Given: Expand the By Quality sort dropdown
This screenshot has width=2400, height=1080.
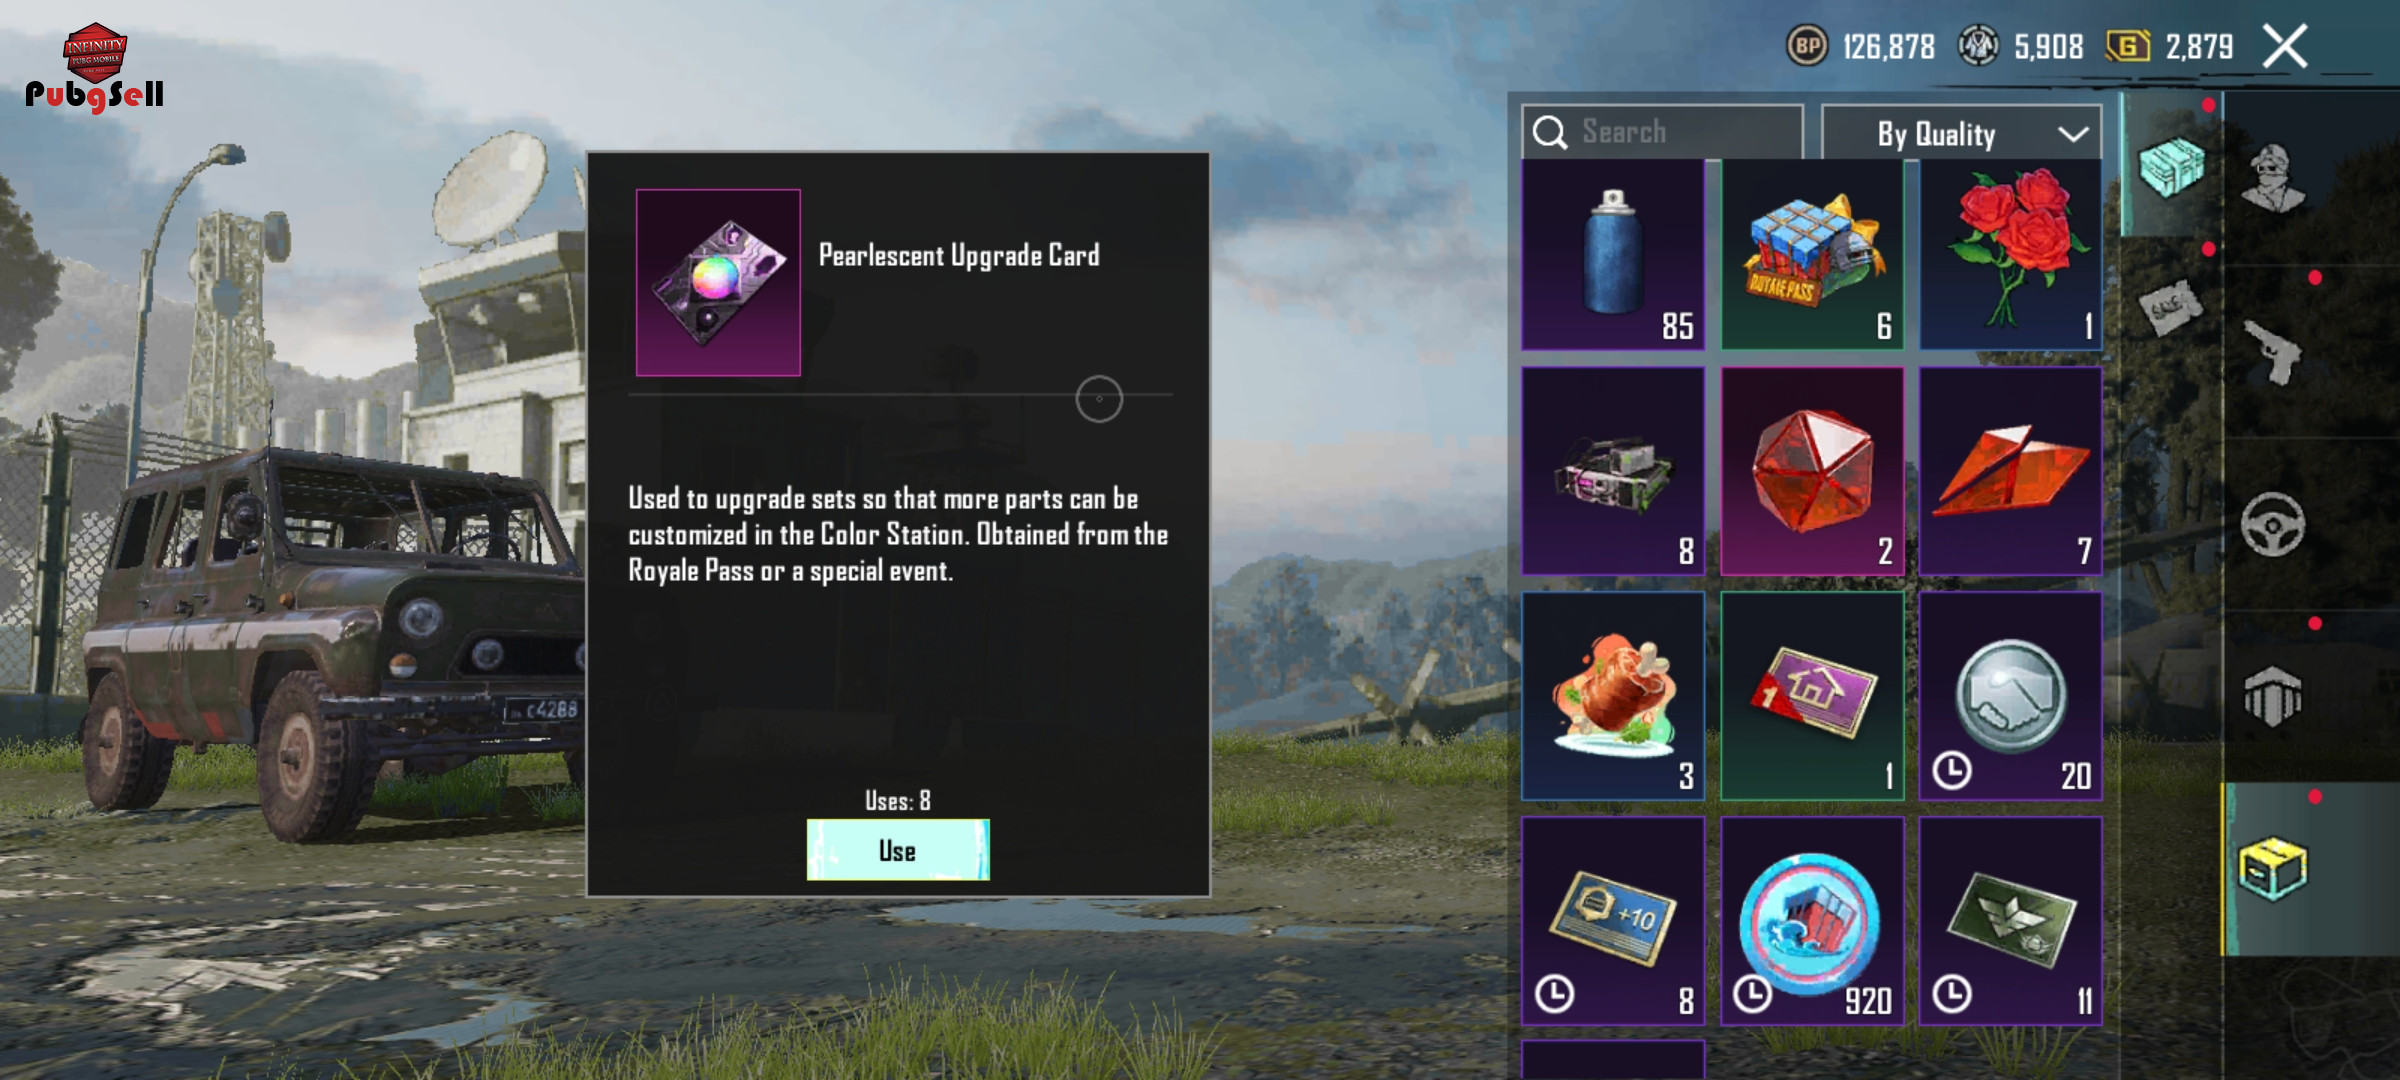Looking at the screenshot, I should [x=1962, y=133].
